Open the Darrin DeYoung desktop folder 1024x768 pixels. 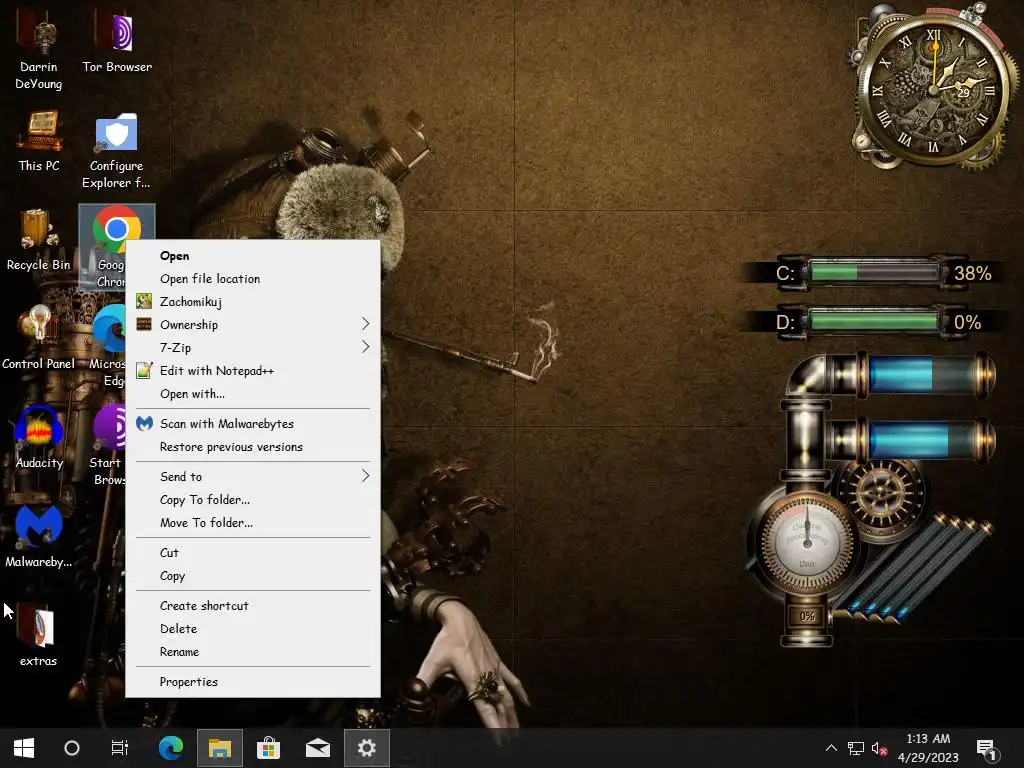[x=39, y=49]
